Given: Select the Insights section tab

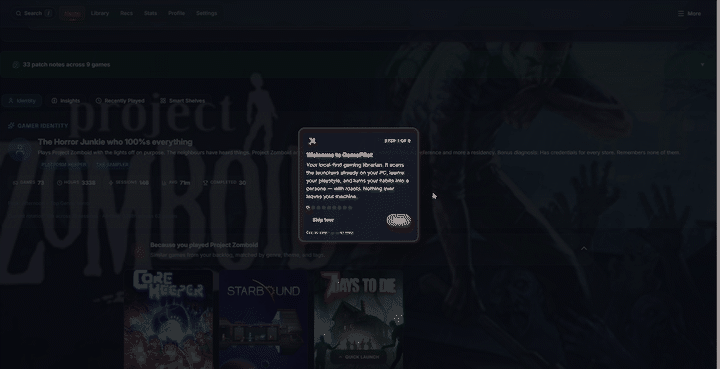Looking at the screenshot, I should (66, 101).
